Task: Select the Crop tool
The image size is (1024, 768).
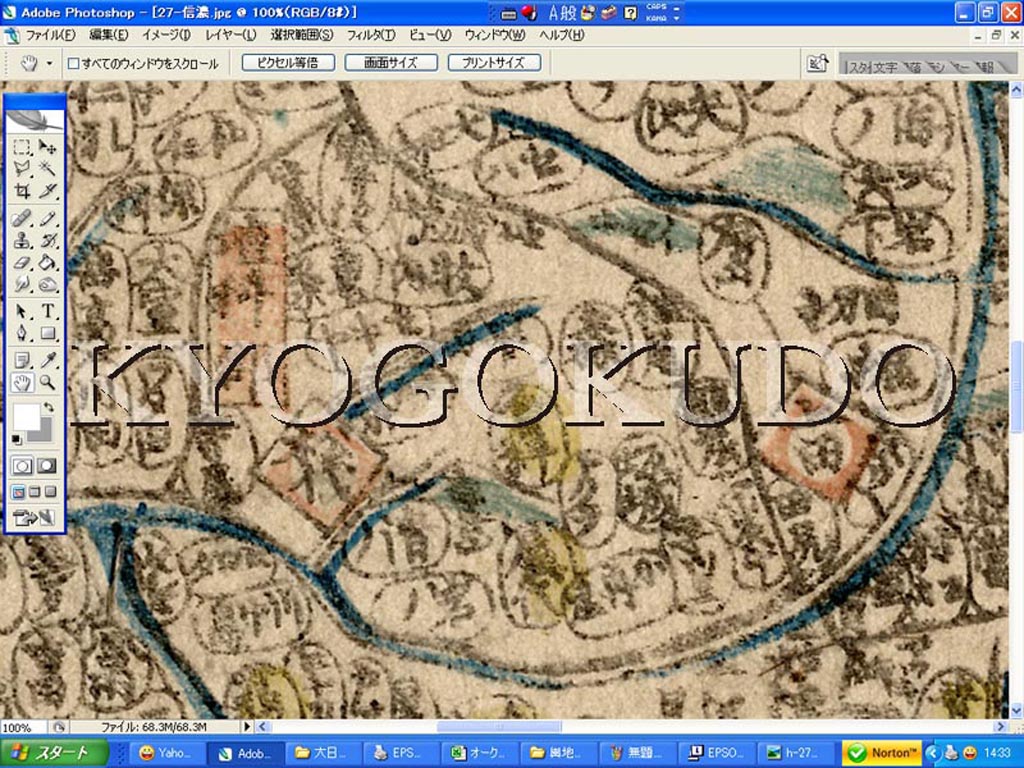Action: [22, 191]
